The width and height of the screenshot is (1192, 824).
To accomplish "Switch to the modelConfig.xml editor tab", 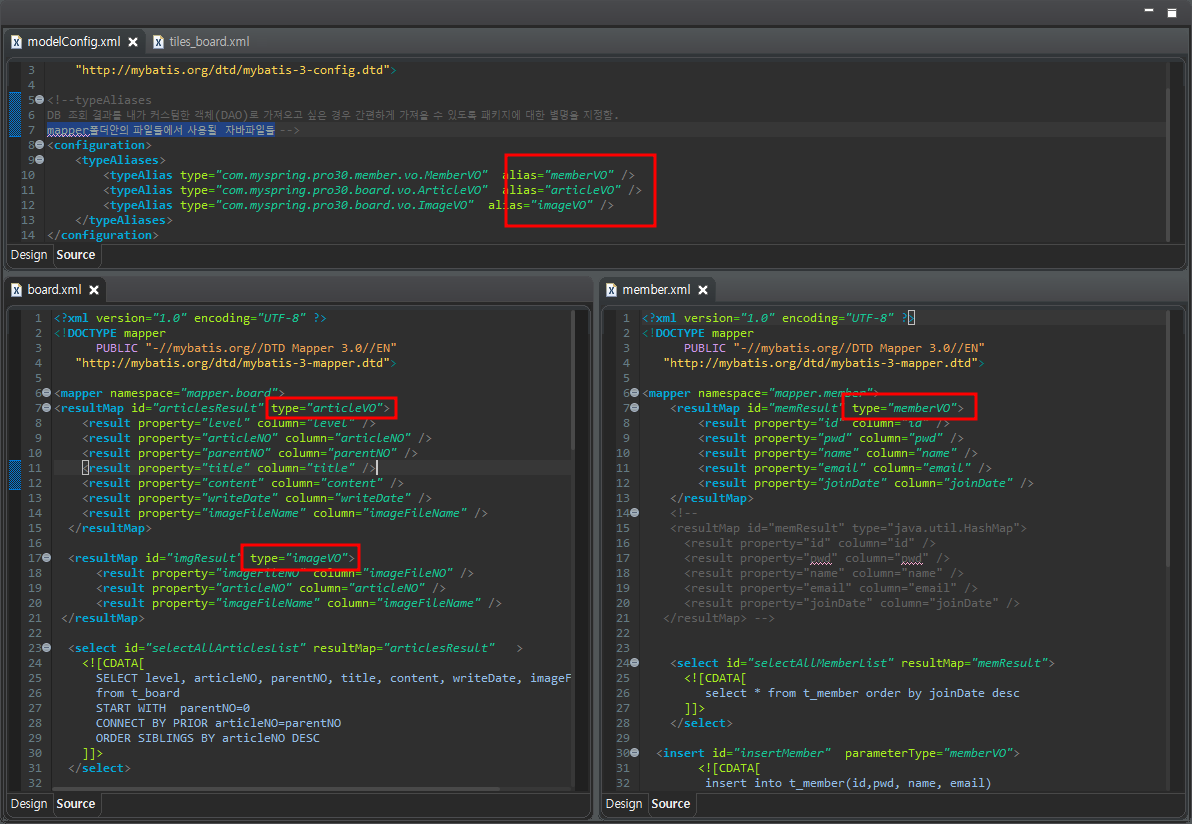I will 73,42.
